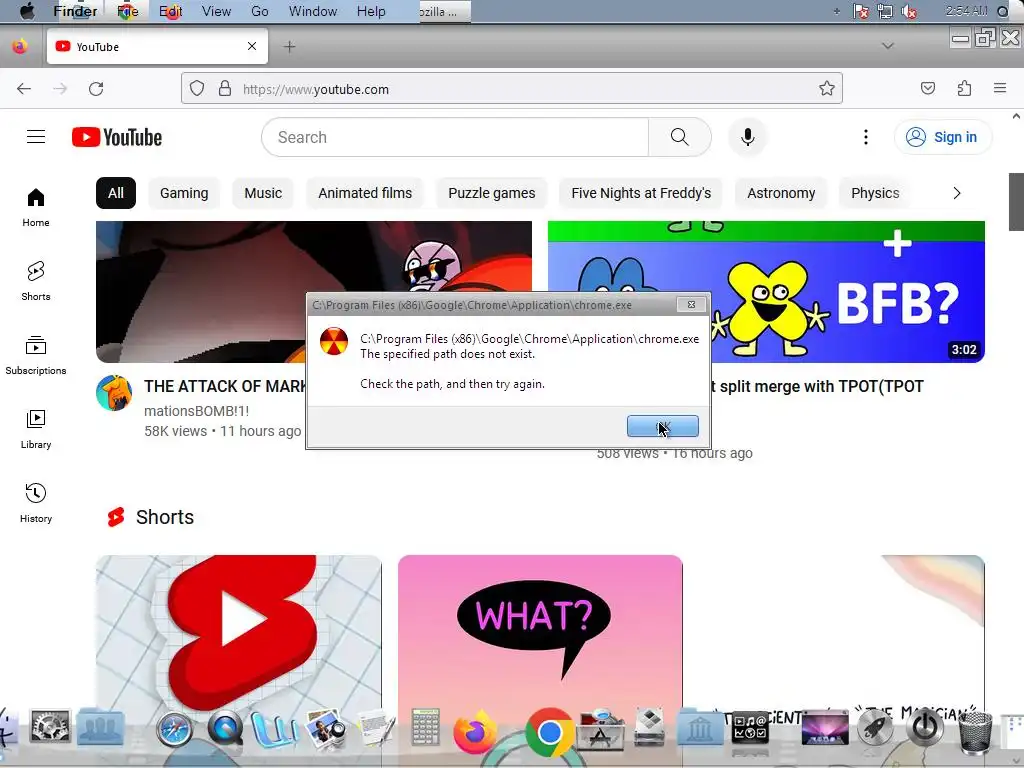
Task: Open the Window menu in menu bar
Action: coord(313,11)
